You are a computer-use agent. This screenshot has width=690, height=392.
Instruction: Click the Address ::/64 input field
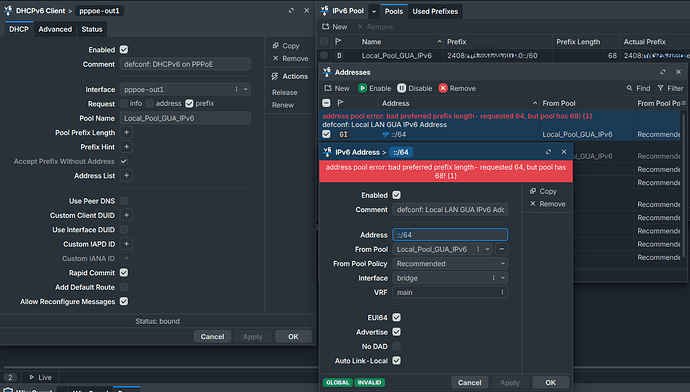click(450, 234)
